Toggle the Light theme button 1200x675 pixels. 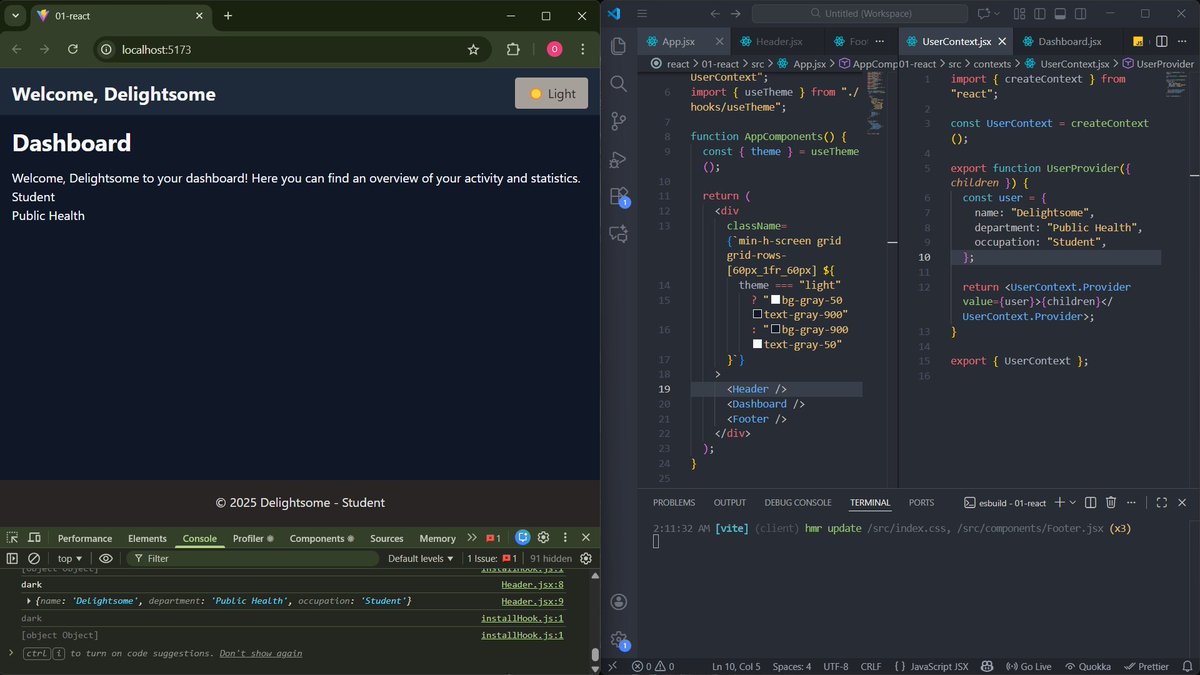tap(551, 93)
